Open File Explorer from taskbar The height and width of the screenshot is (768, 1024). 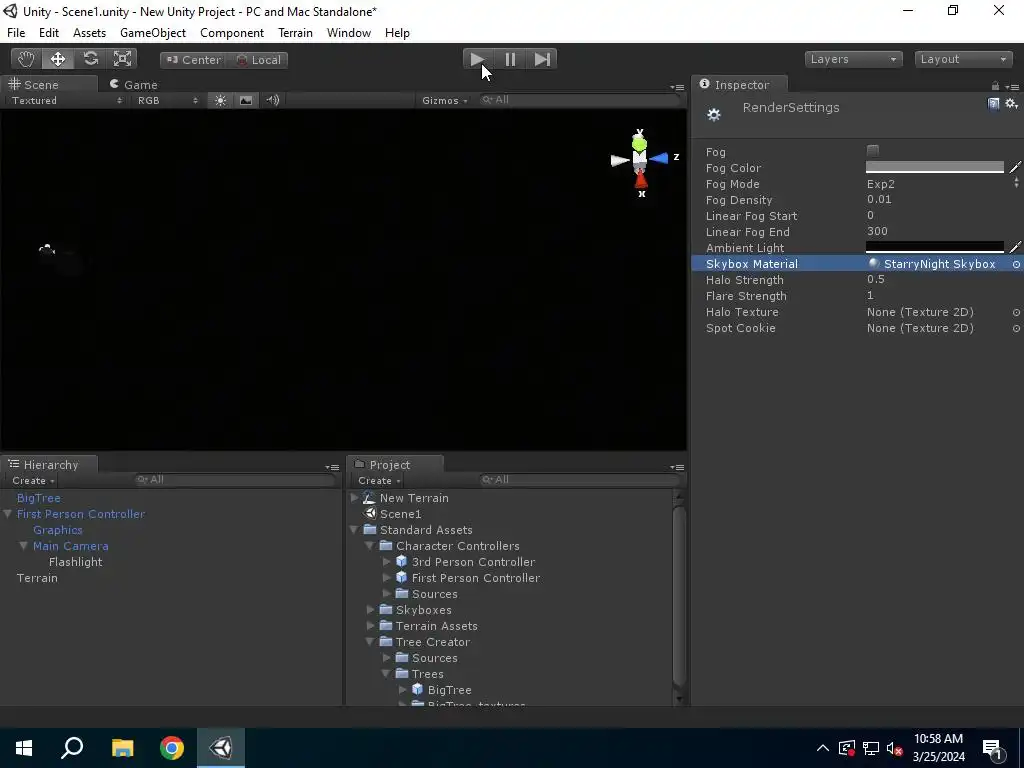(122, 748)
